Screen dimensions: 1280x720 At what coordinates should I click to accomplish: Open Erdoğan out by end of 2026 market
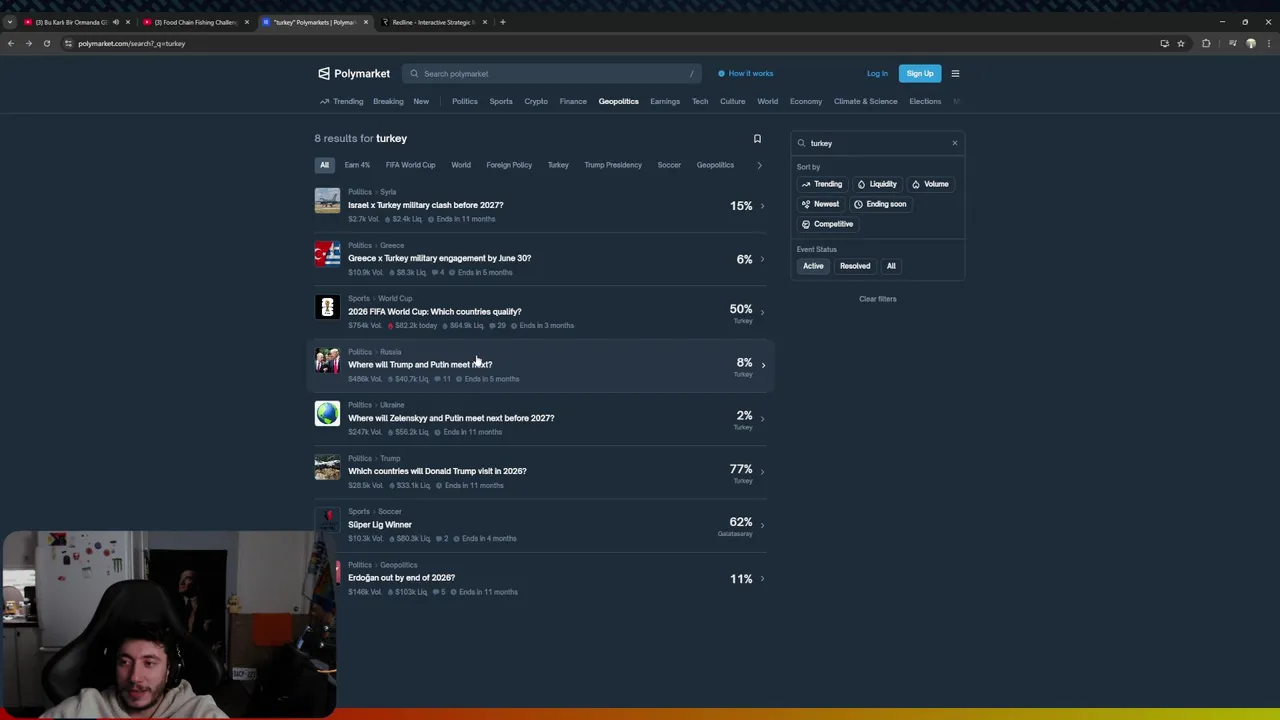pos(401,578)
